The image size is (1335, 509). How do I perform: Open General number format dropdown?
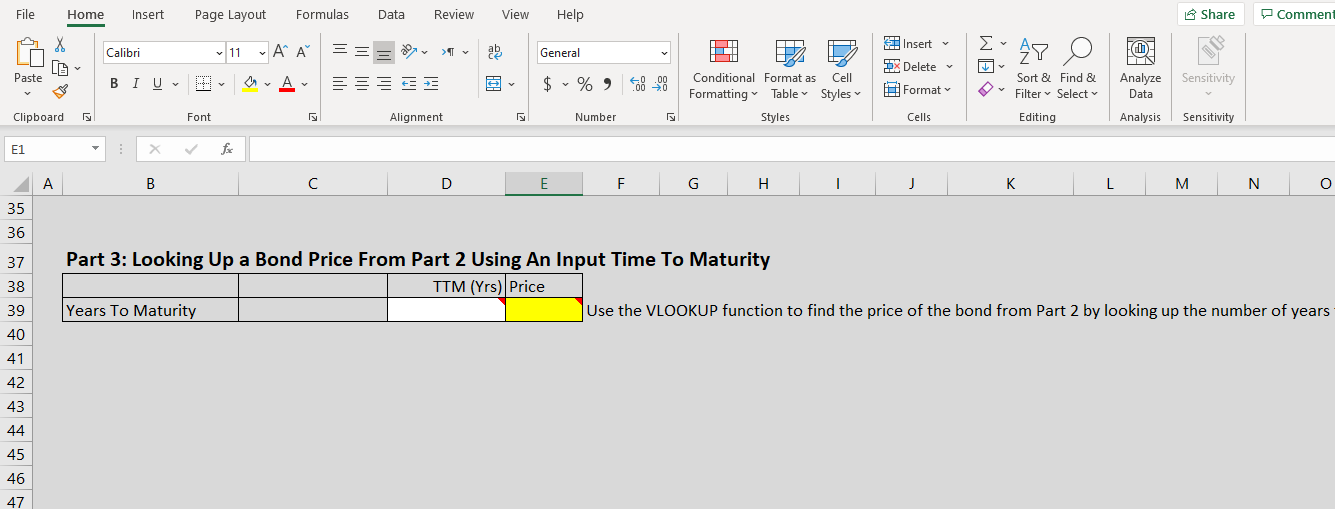(x=664, y=52)
